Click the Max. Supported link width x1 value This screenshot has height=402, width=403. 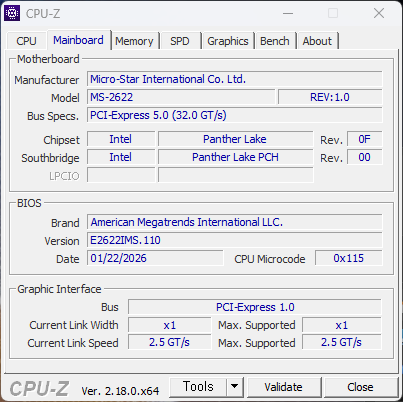[x=342, y=325]
